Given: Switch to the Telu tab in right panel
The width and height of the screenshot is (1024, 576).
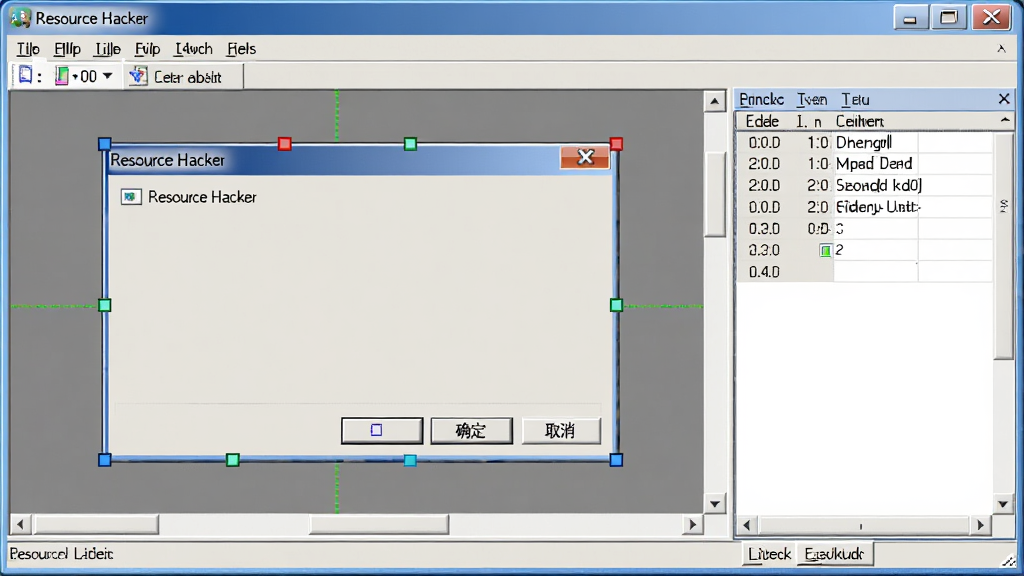Looking at the screenshot, I should pos(856,99).
